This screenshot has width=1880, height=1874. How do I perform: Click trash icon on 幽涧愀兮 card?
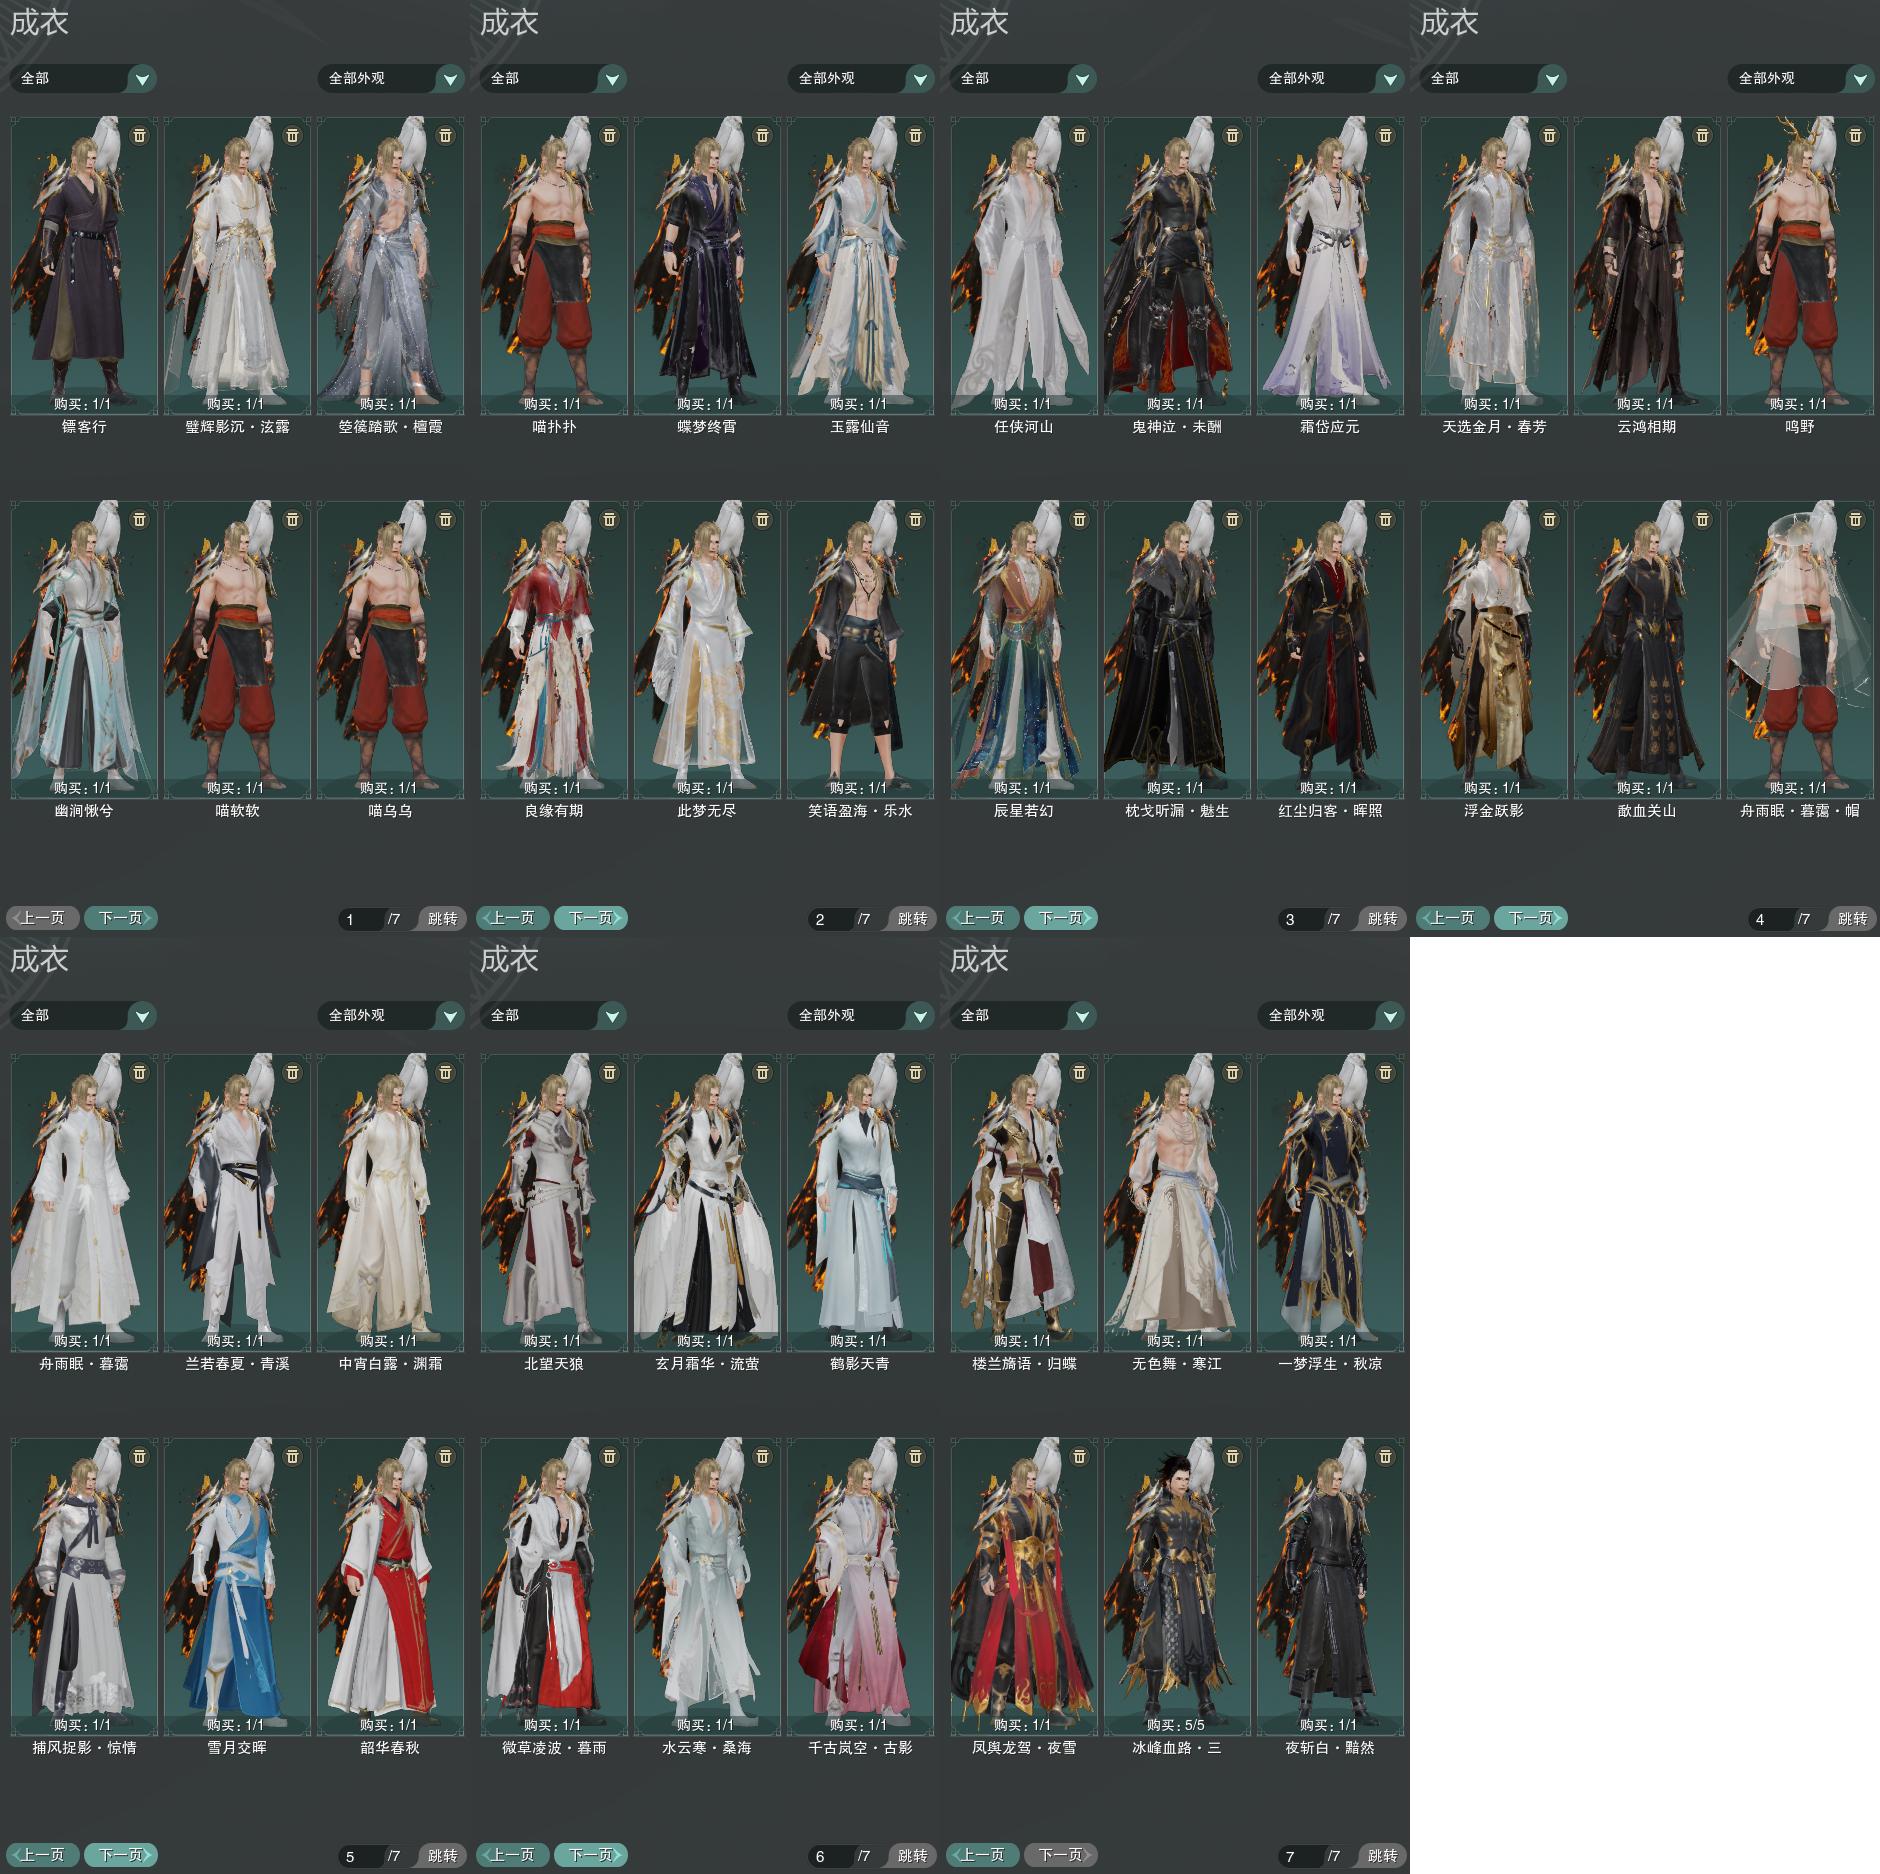pos(139,519)
